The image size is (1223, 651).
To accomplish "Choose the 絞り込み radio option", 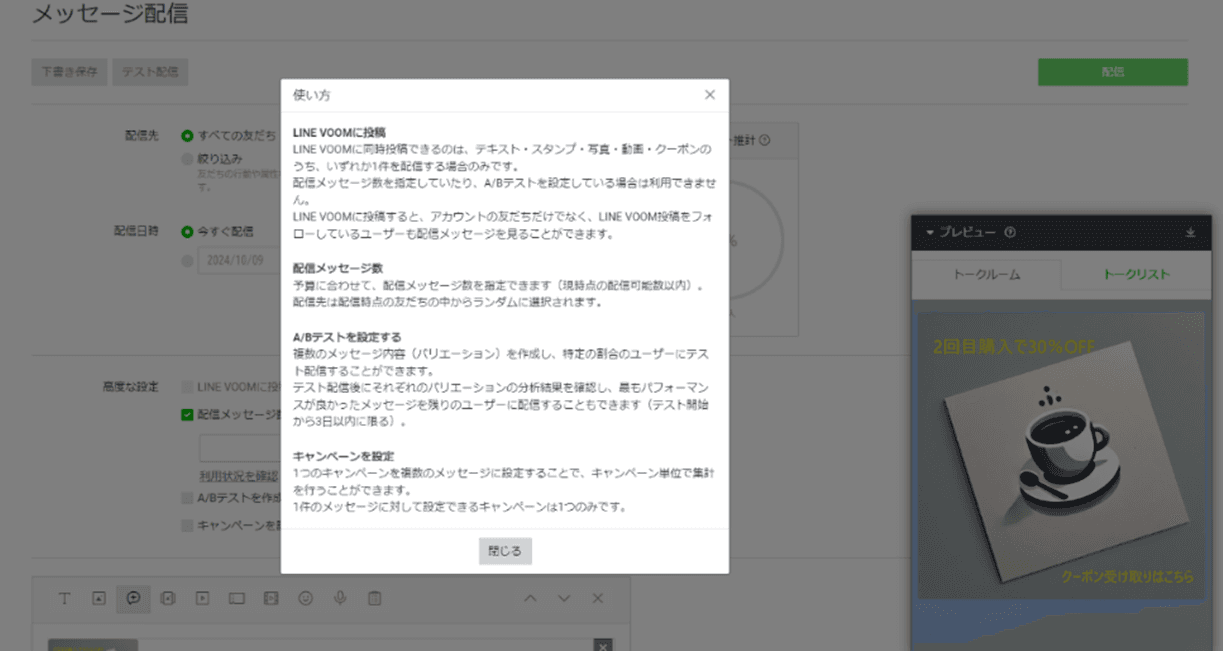I will pos(187,158).
